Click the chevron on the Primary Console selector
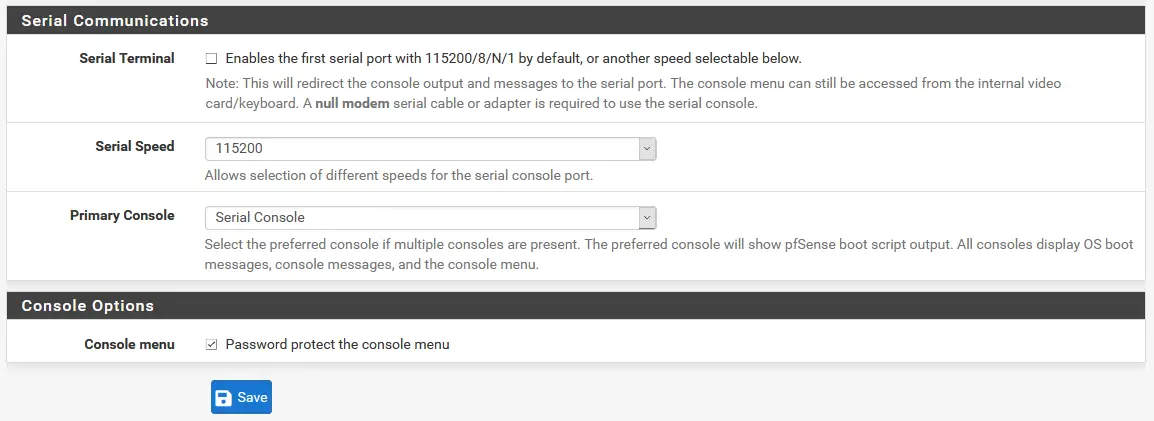Image resolution: width=1154 pixels, height=421 pixels. (x=647, y=217)
